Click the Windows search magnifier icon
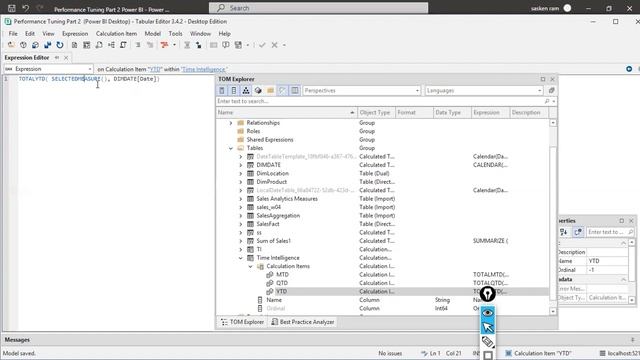Screen dimensions: 640x360 click(x=221, y=8)
